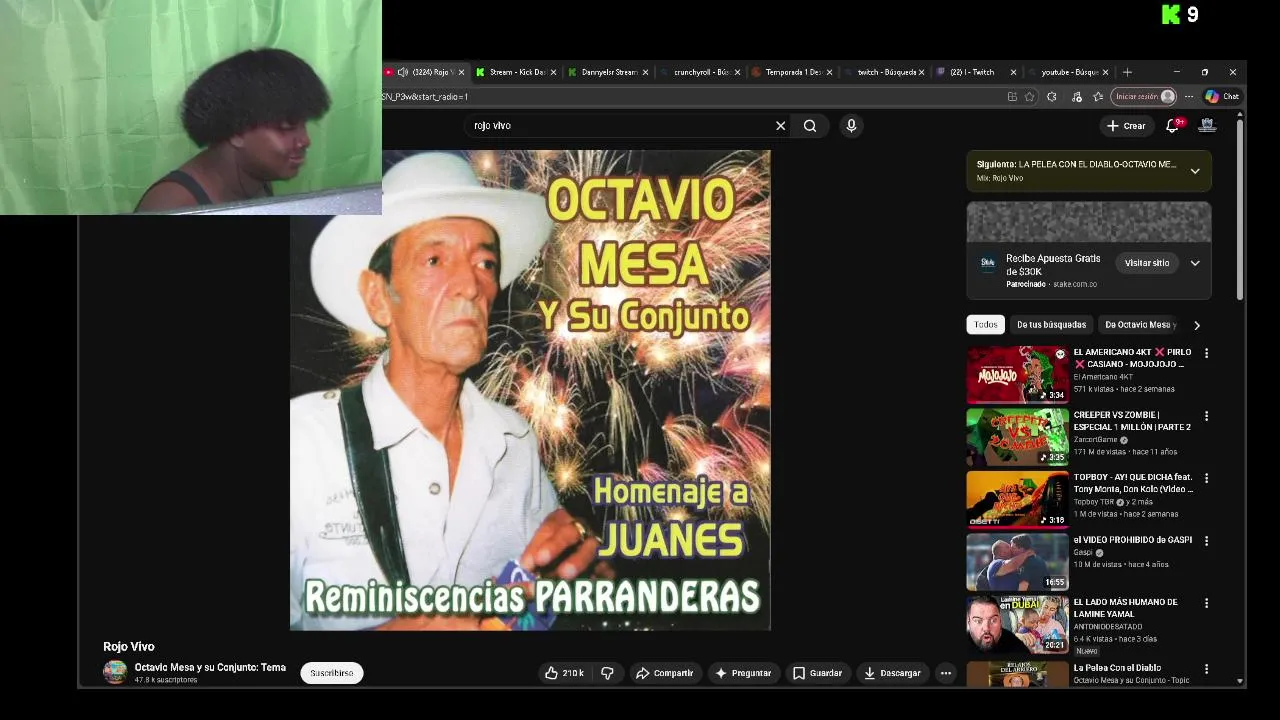Like the Rojo Vivo video
The width and height of the screenshot is (1280, 720).
563,673
